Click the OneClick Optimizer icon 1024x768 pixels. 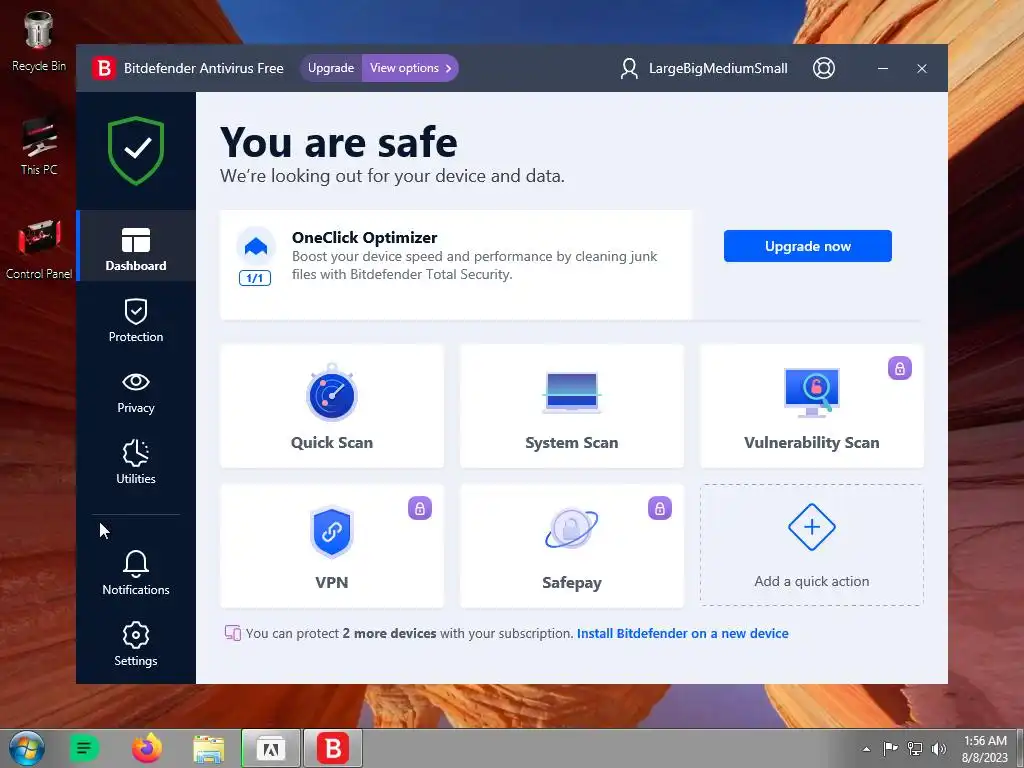pos(255,246)
